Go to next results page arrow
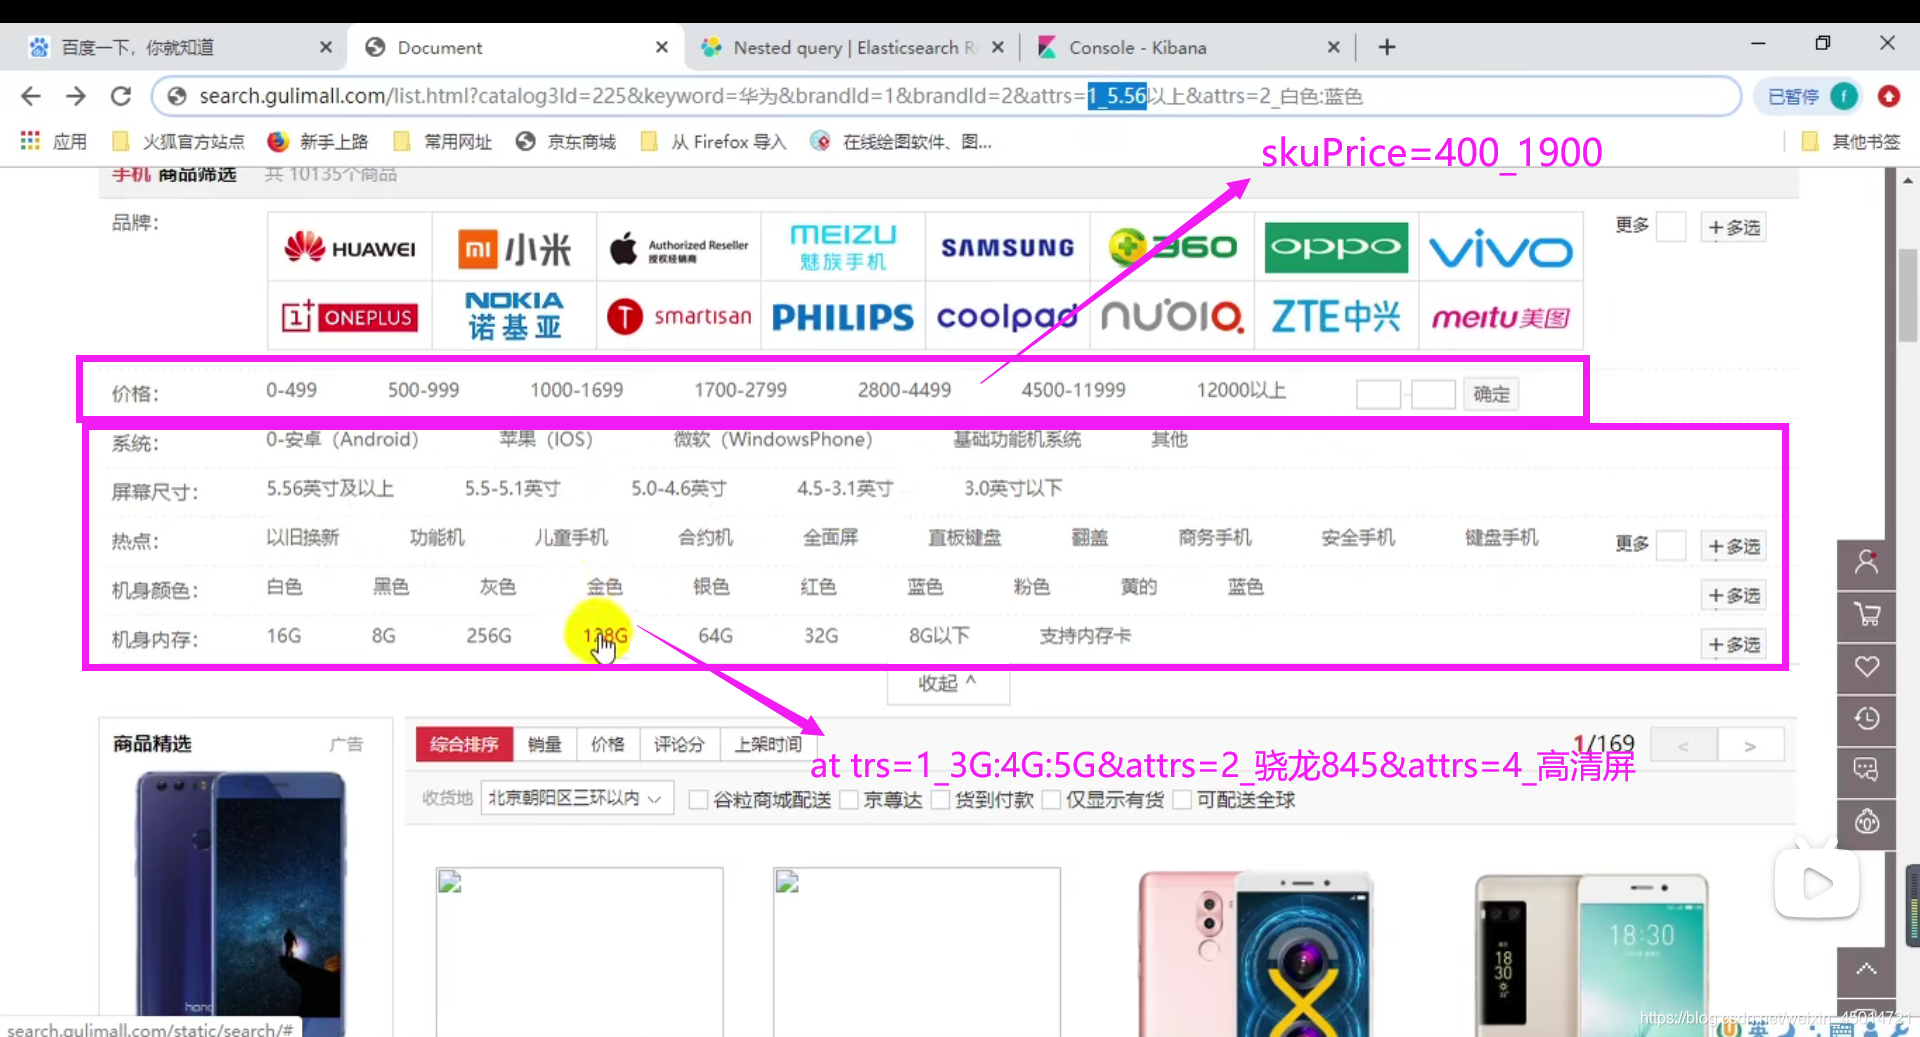This screenshot has height=1037, width=1920. 1750,746
